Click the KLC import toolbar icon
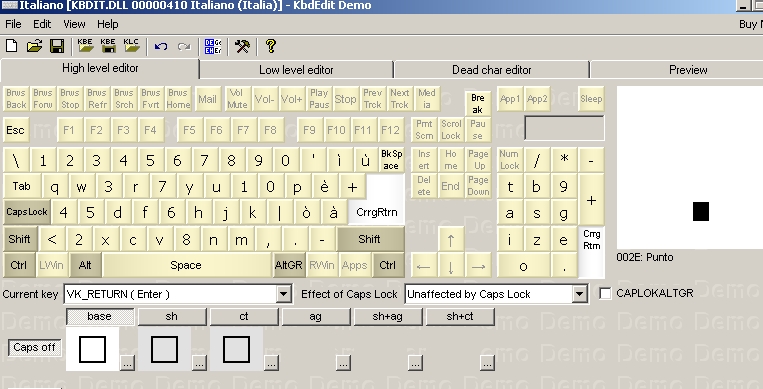Viewport: 763px width, 389px height. pyautogui.click(x=131, y=46)
